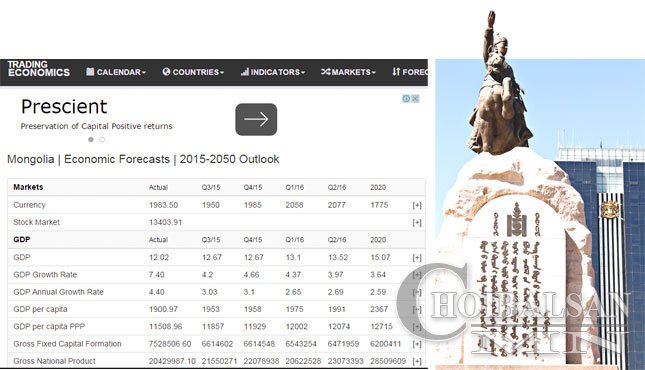Image resolution: width=645 pixels, height=370 pixels.
Task: Open the Calendar dropdown menu
Action: pos(116,72)
